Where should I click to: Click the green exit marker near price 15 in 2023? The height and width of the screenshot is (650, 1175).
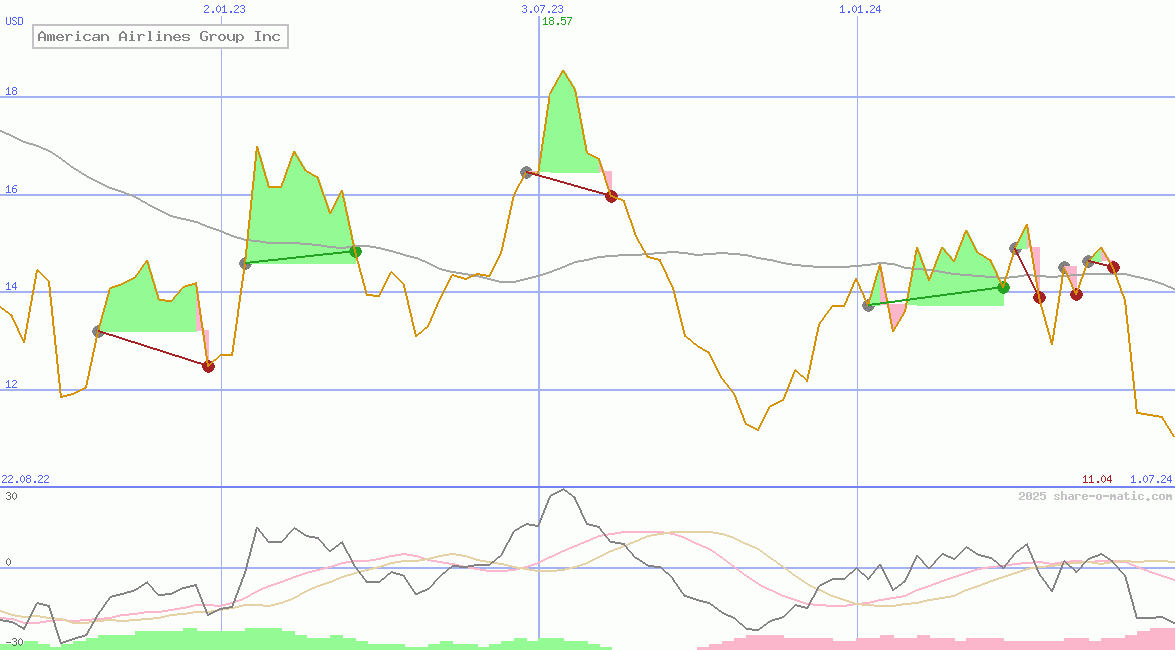point(356,252)
